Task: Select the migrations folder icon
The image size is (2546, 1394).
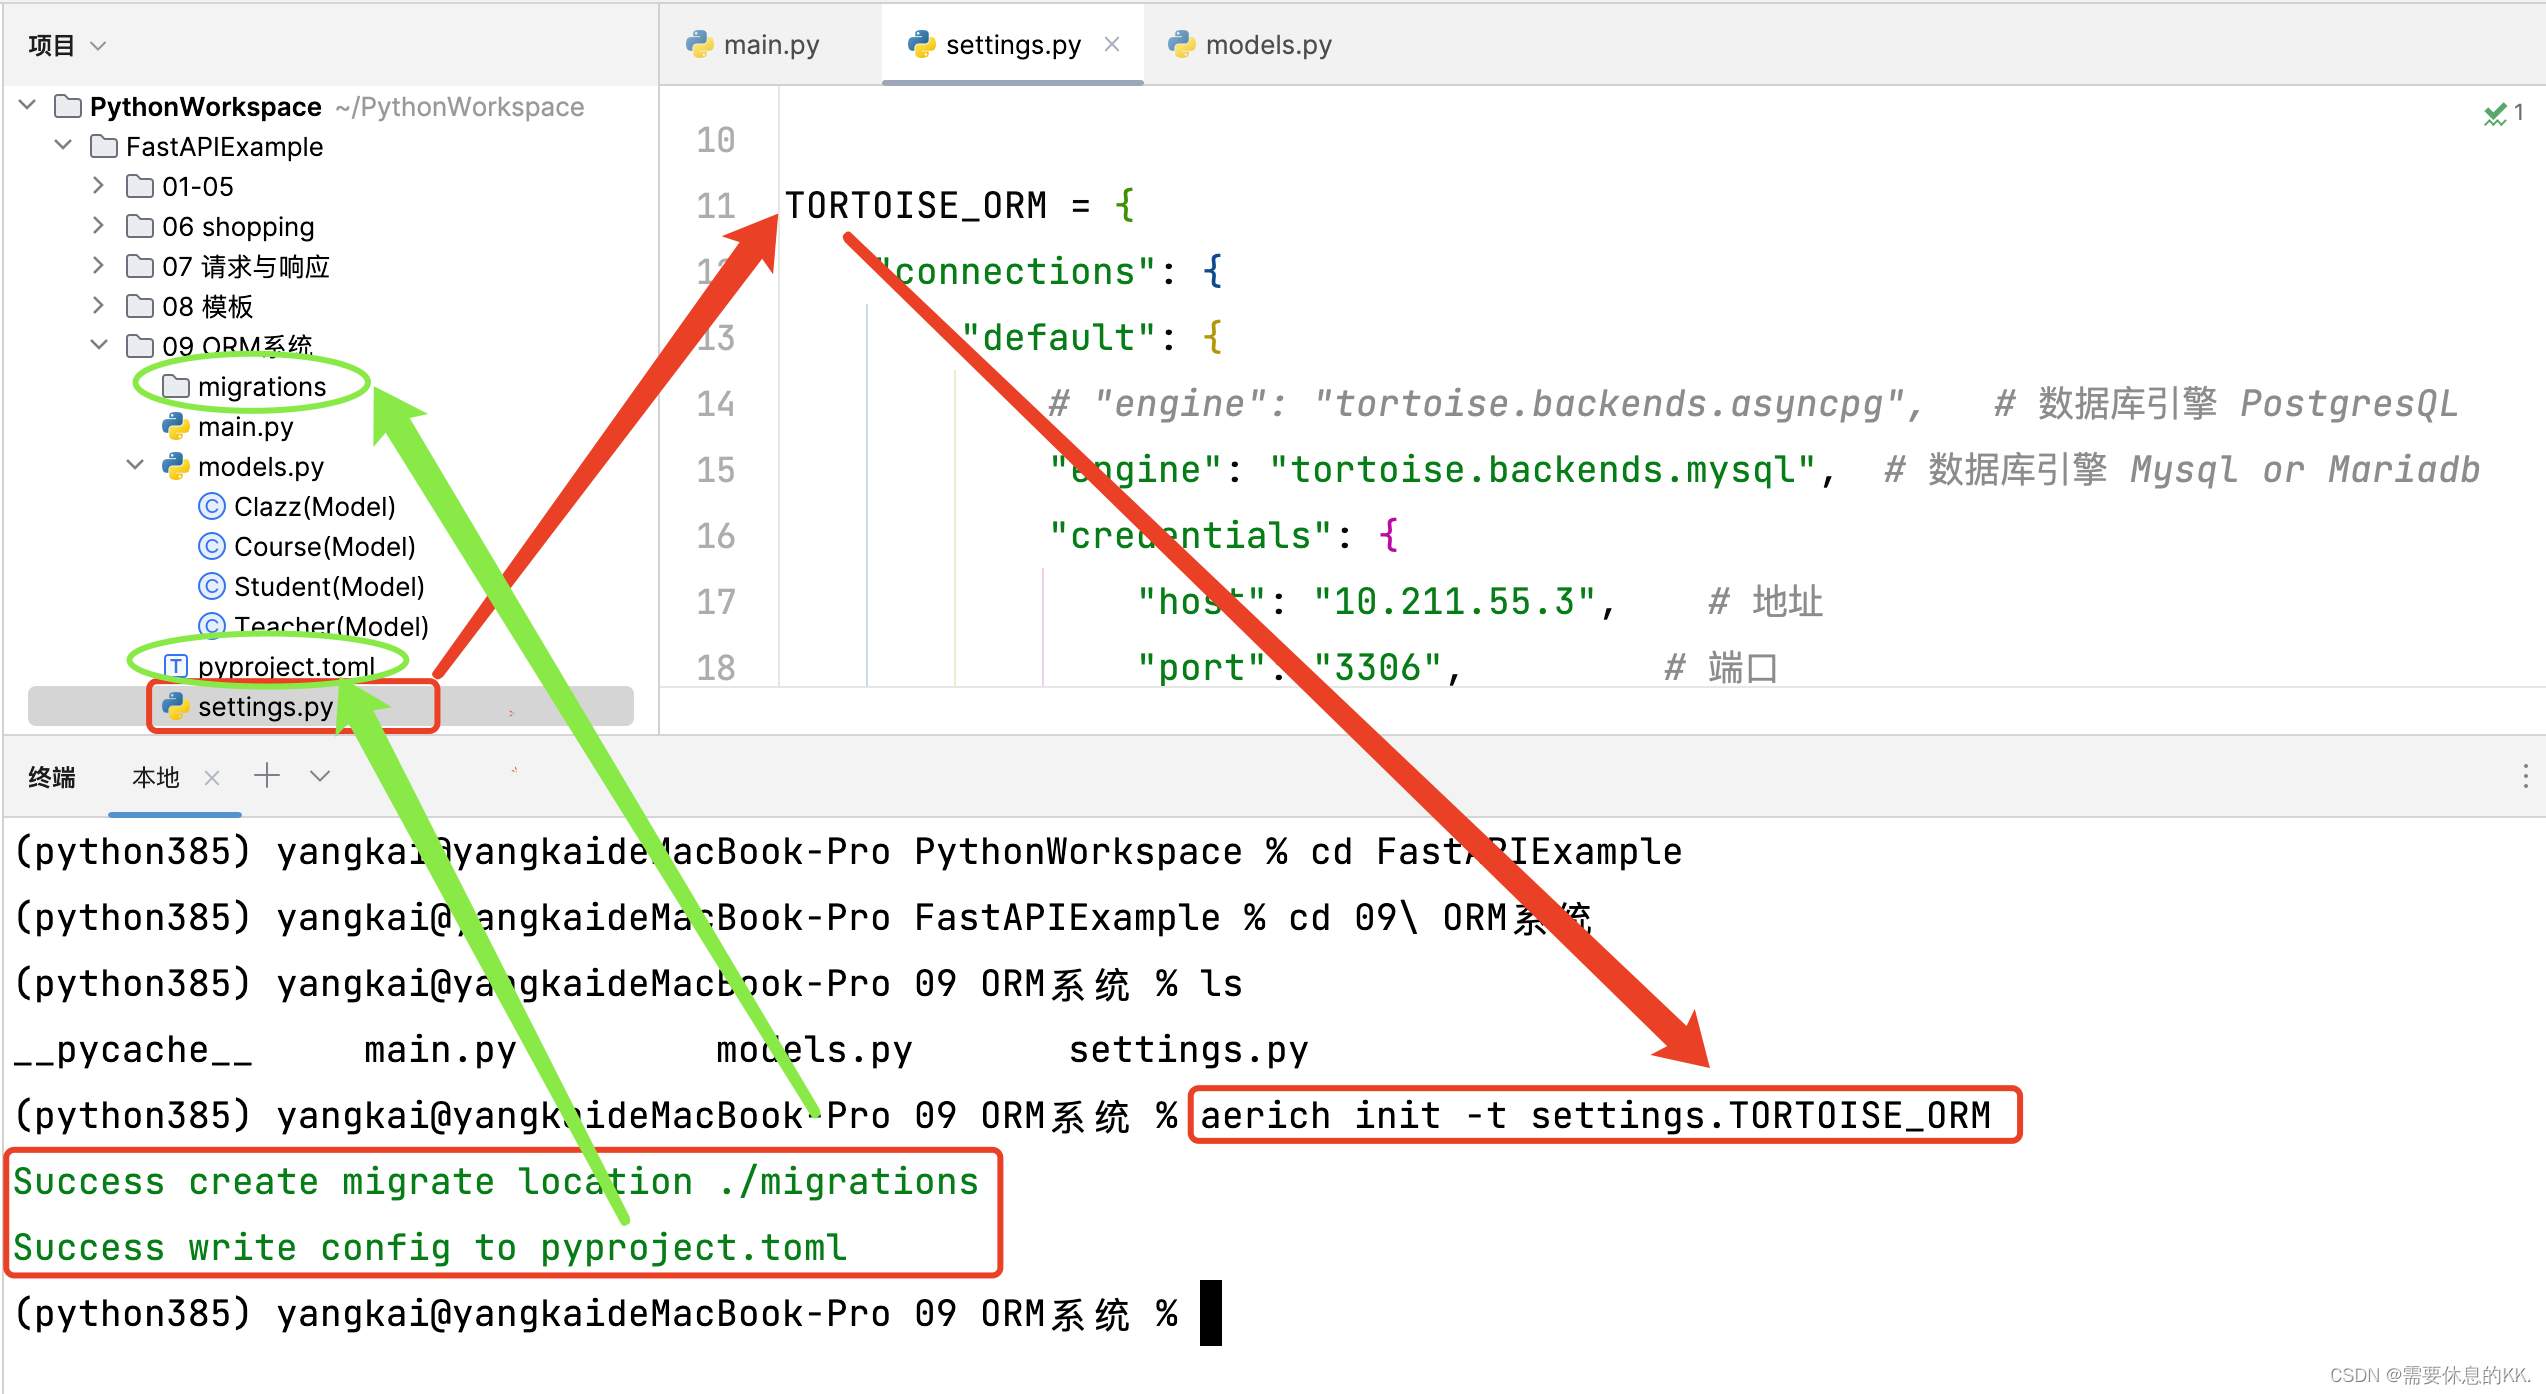Action: (175, 386)
